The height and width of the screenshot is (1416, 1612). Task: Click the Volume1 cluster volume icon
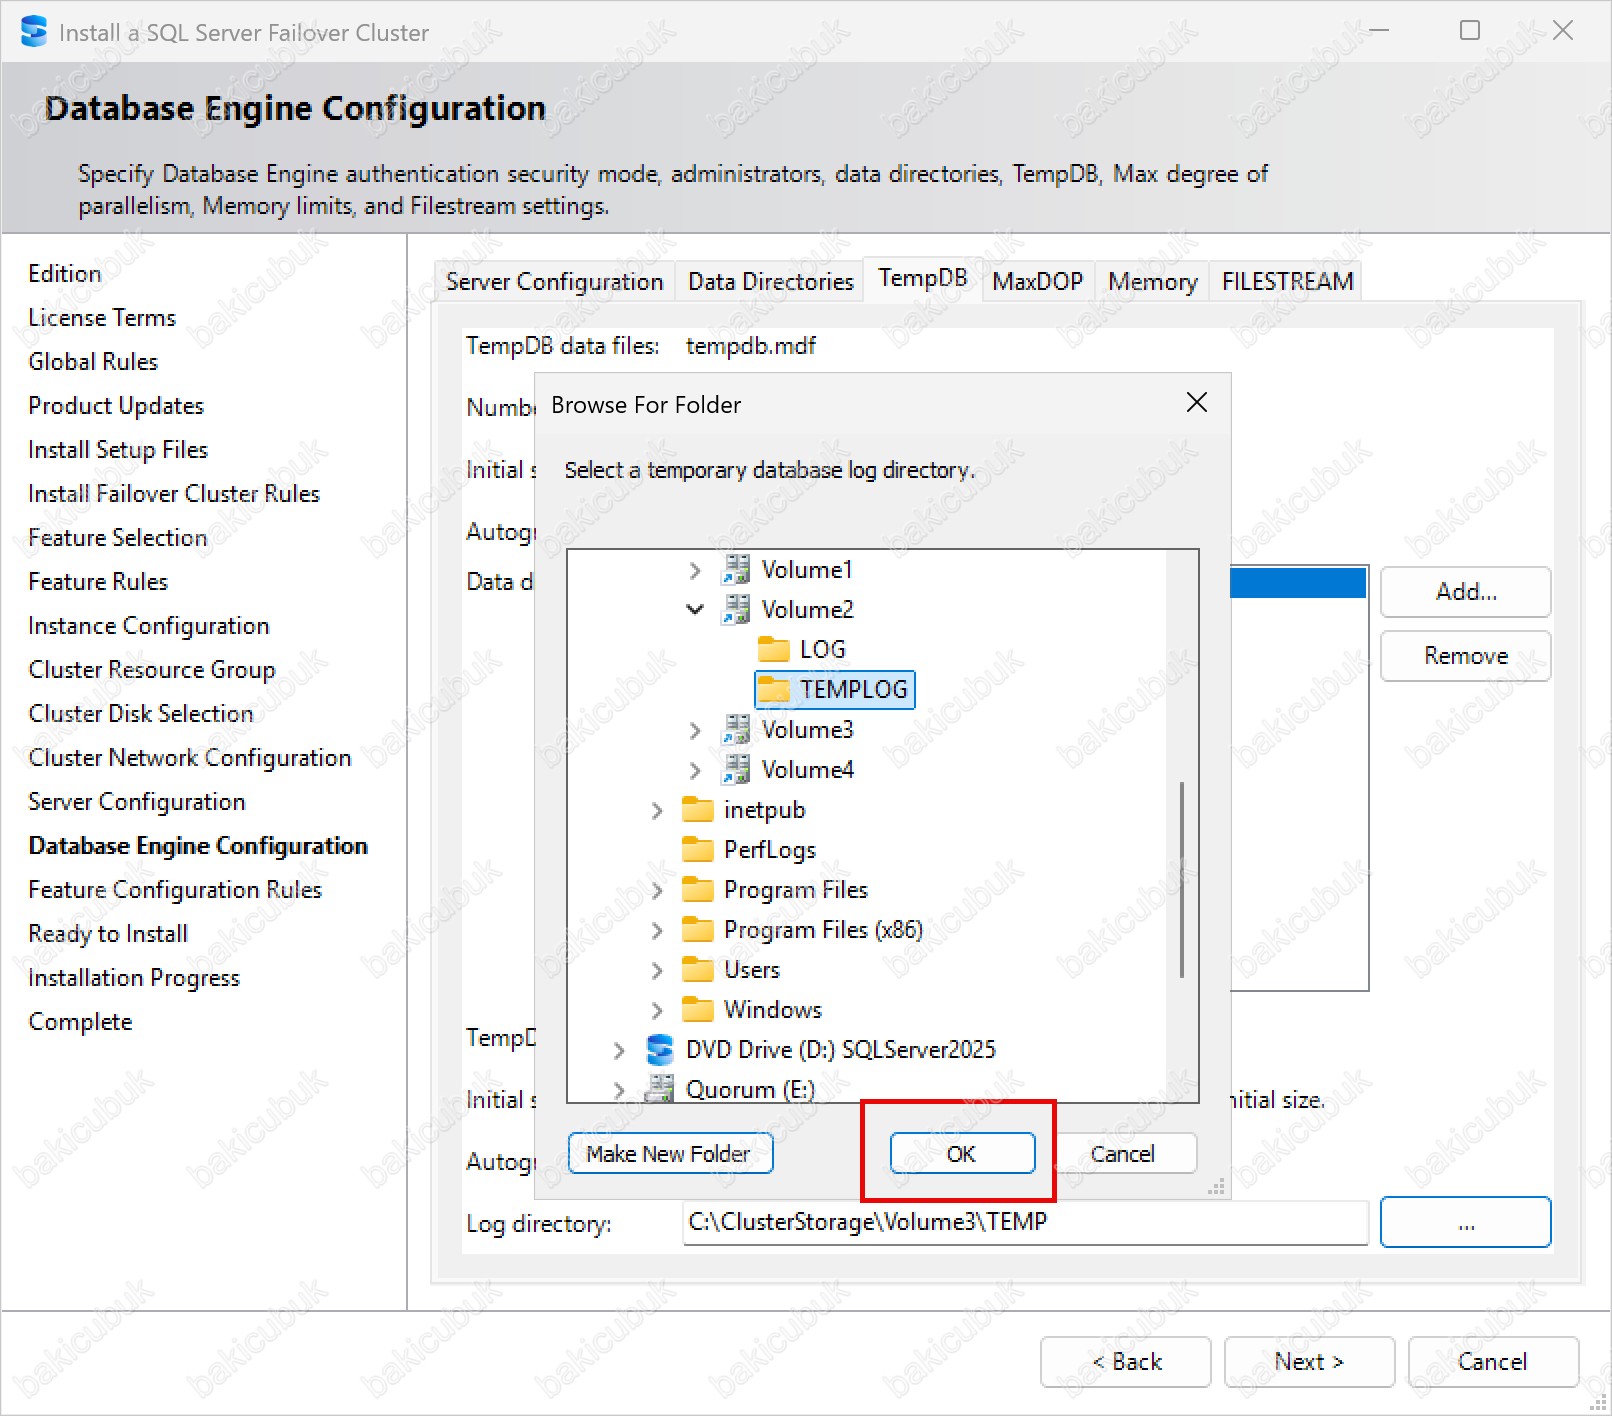[x=737, y=569]
